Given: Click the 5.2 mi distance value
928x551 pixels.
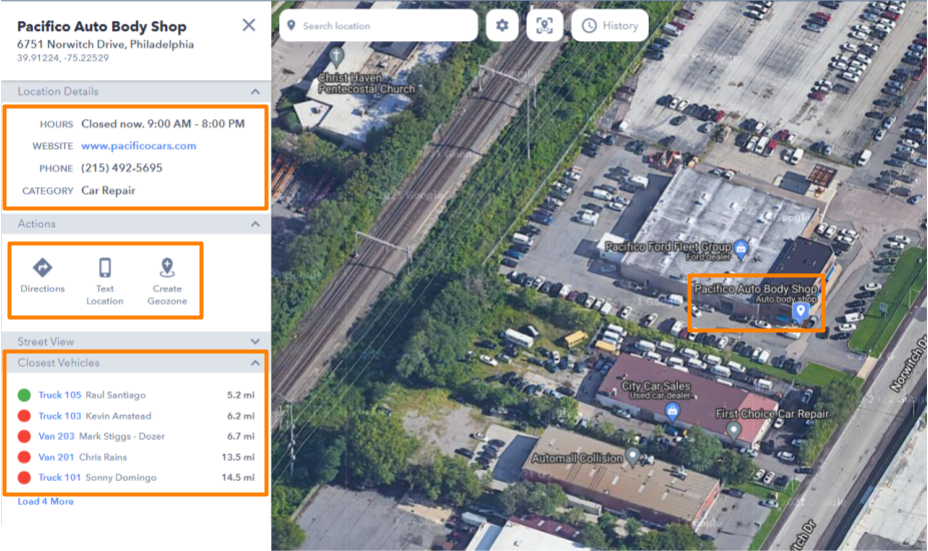Looking at the screenshot, I should click(241, 395).
